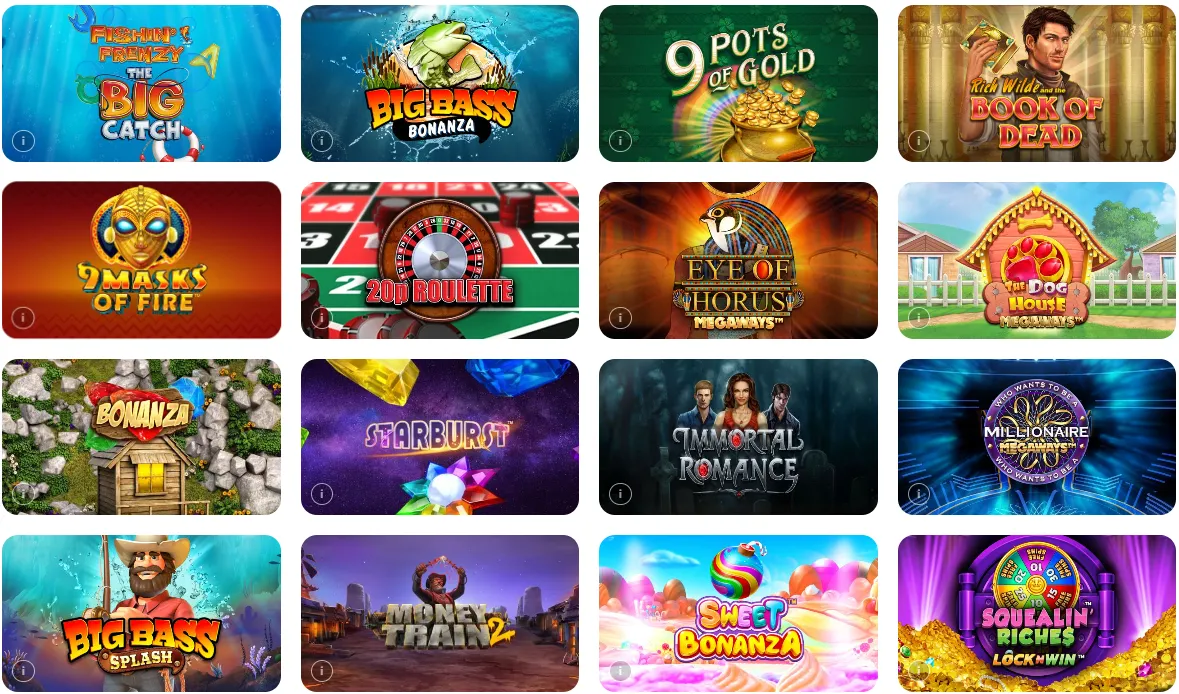The width and height of the screenshot is (1179, 694).
Task: Open Squealin' Riches Lock N Win game
Action: pyautogui.click(x=1037, y=614)
